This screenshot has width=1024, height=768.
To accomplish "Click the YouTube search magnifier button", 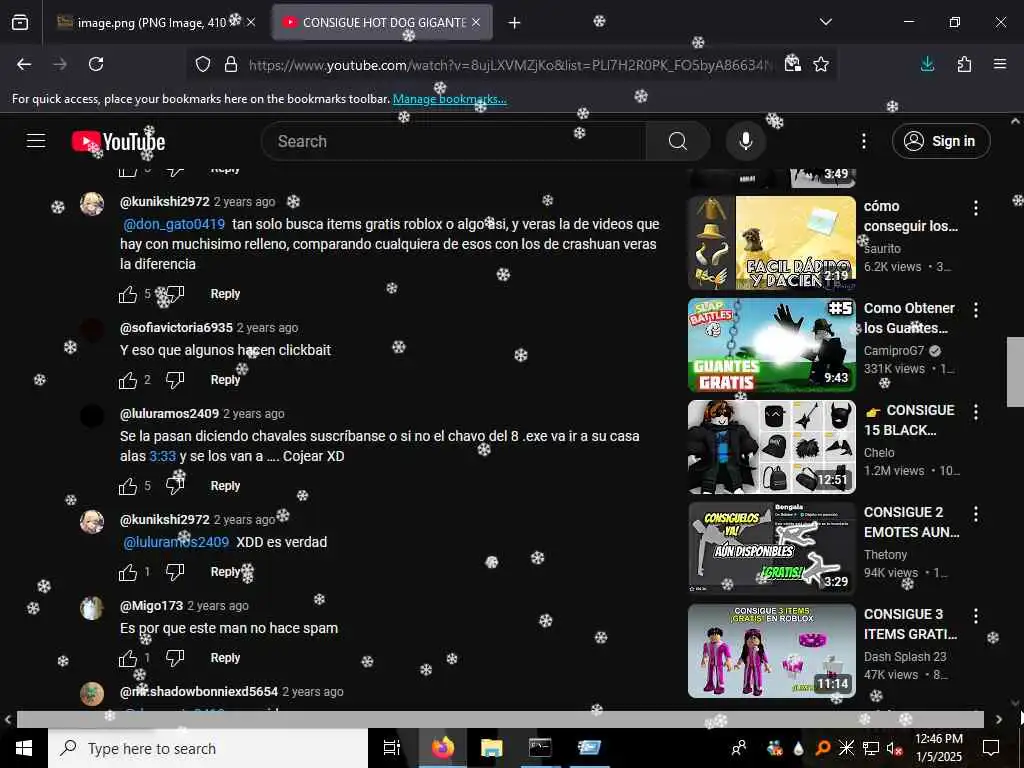I will click(x=678, y=141).
